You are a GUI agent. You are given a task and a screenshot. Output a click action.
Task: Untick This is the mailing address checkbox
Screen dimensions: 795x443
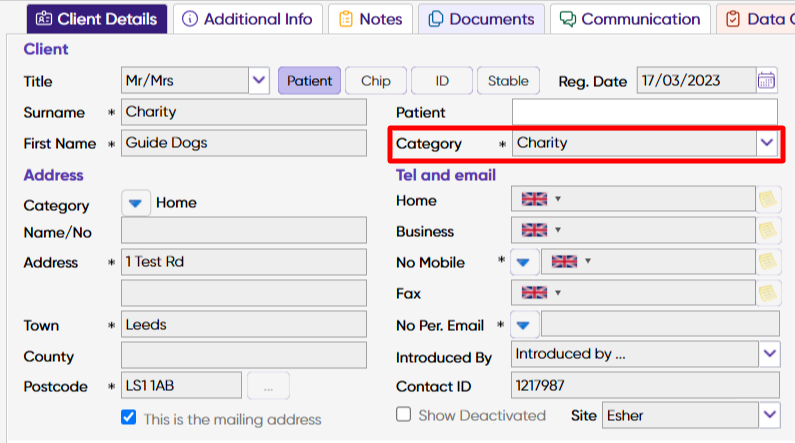[x=129, y=418]
